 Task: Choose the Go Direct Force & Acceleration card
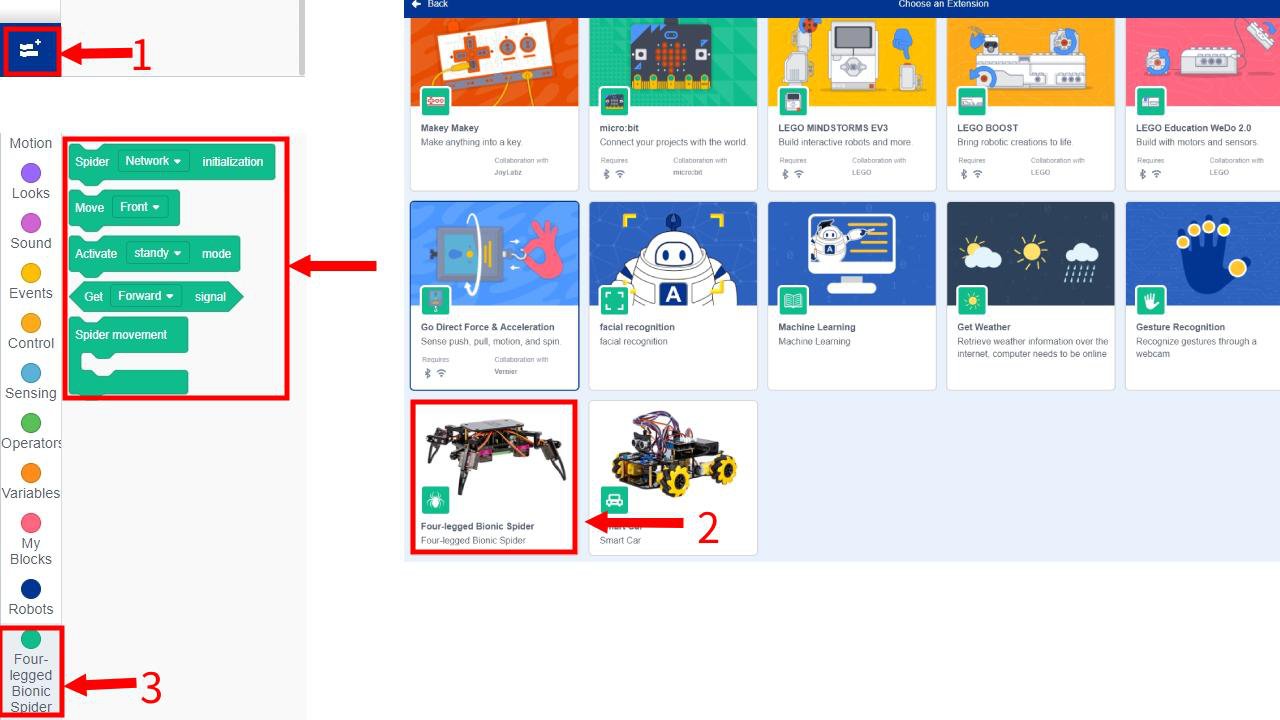point(494,296)
